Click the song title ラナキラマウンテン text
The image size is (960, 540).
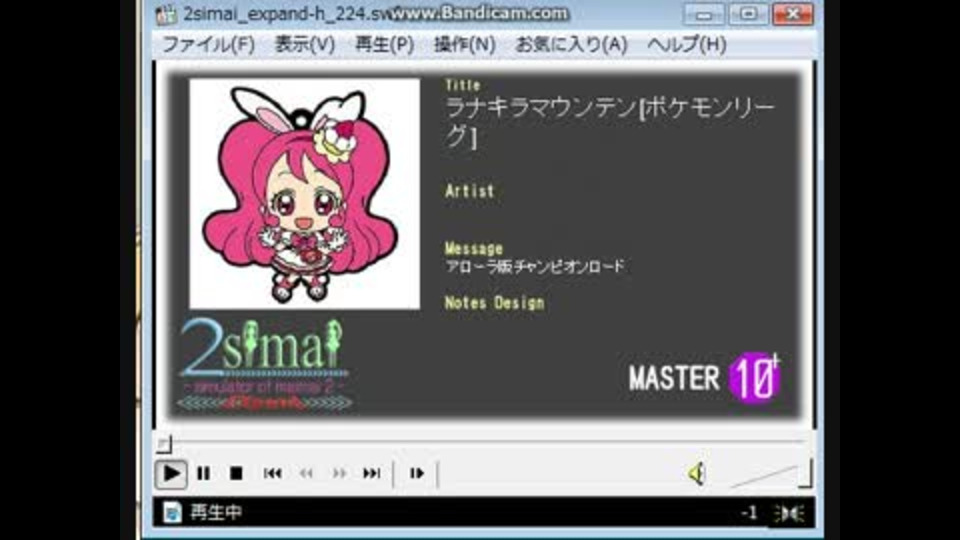[609, 122]
